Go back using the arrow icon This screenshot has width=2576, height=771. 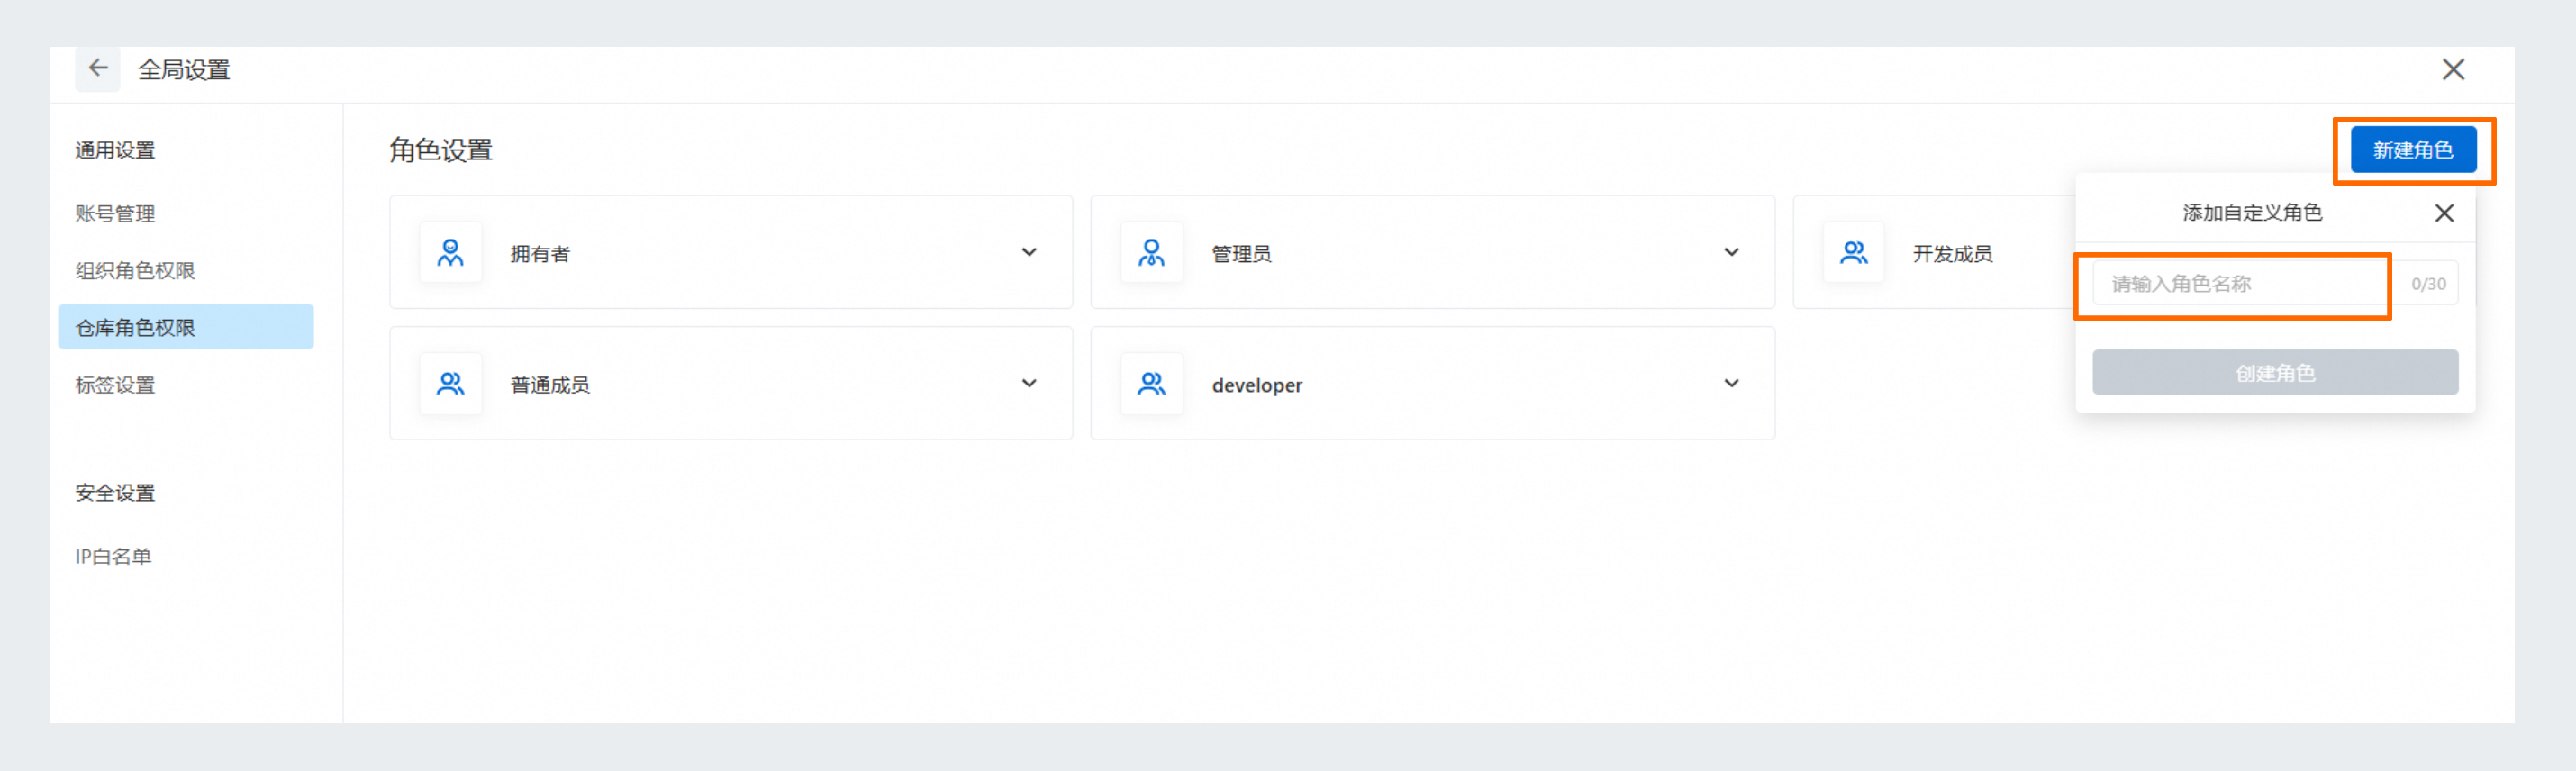[98, 69]
